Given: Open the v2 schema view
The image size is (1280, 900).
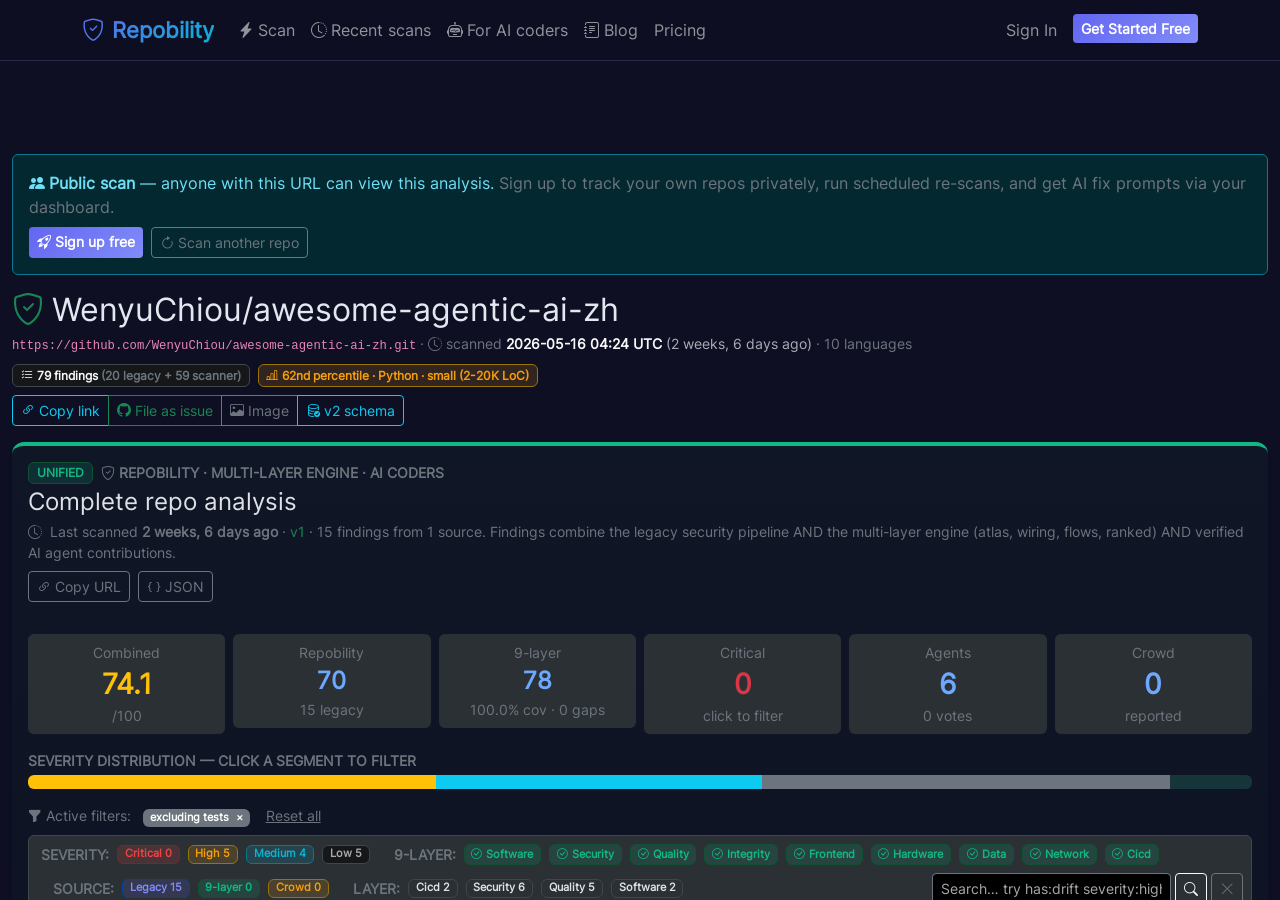Looking at the screenshot, I should click(x=350, y=410).
